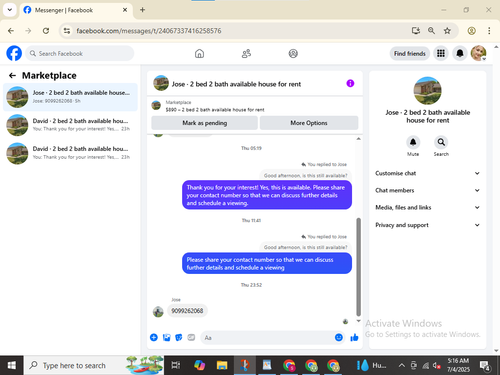Open Windows Start menu
The image size is (500, 375).
coord(11,365)
